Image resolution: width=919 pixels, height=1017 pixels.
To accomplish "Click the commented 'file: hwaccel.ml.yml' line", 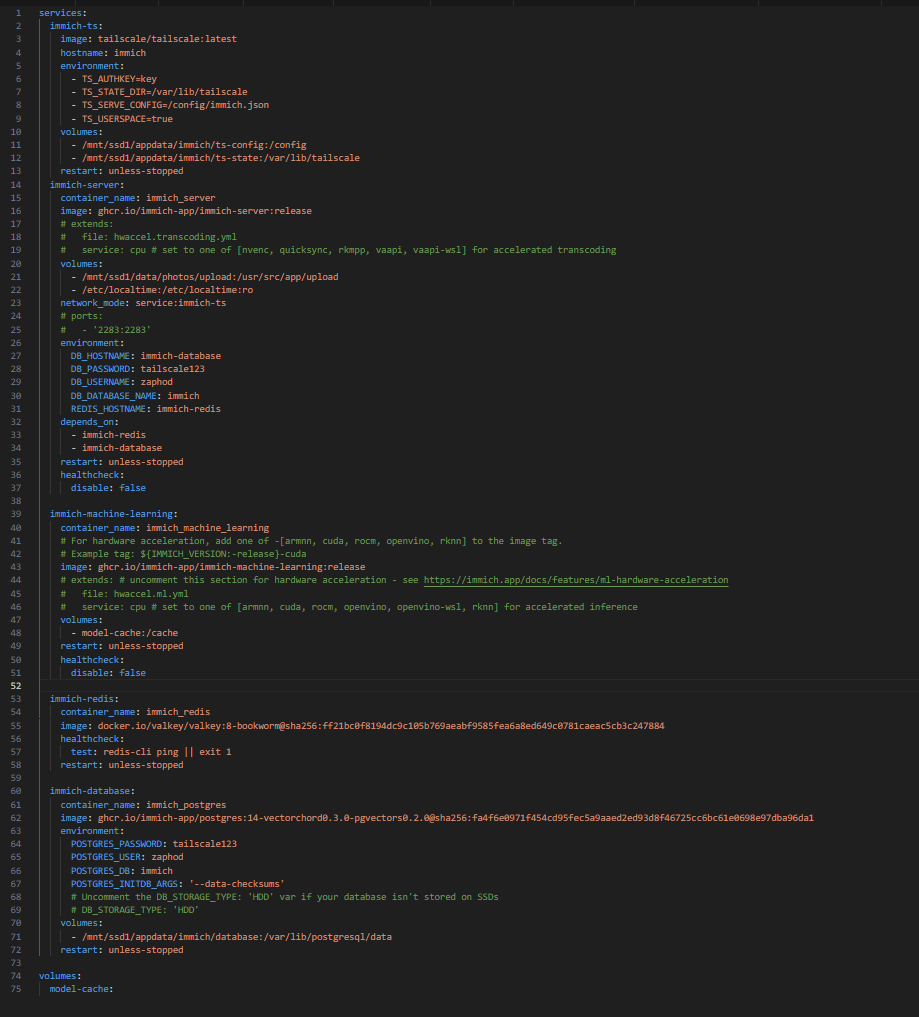I will click(125, 593).
